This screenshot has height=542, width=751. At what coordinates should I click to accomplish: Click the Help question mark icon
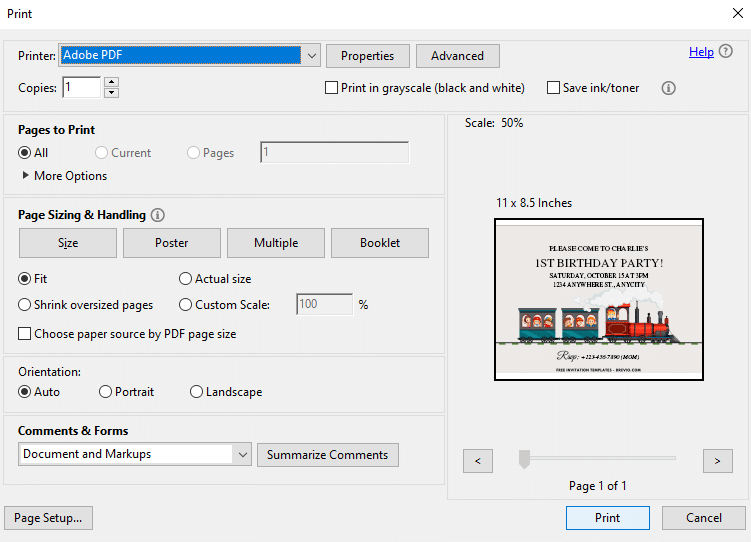tap(726, 51)
